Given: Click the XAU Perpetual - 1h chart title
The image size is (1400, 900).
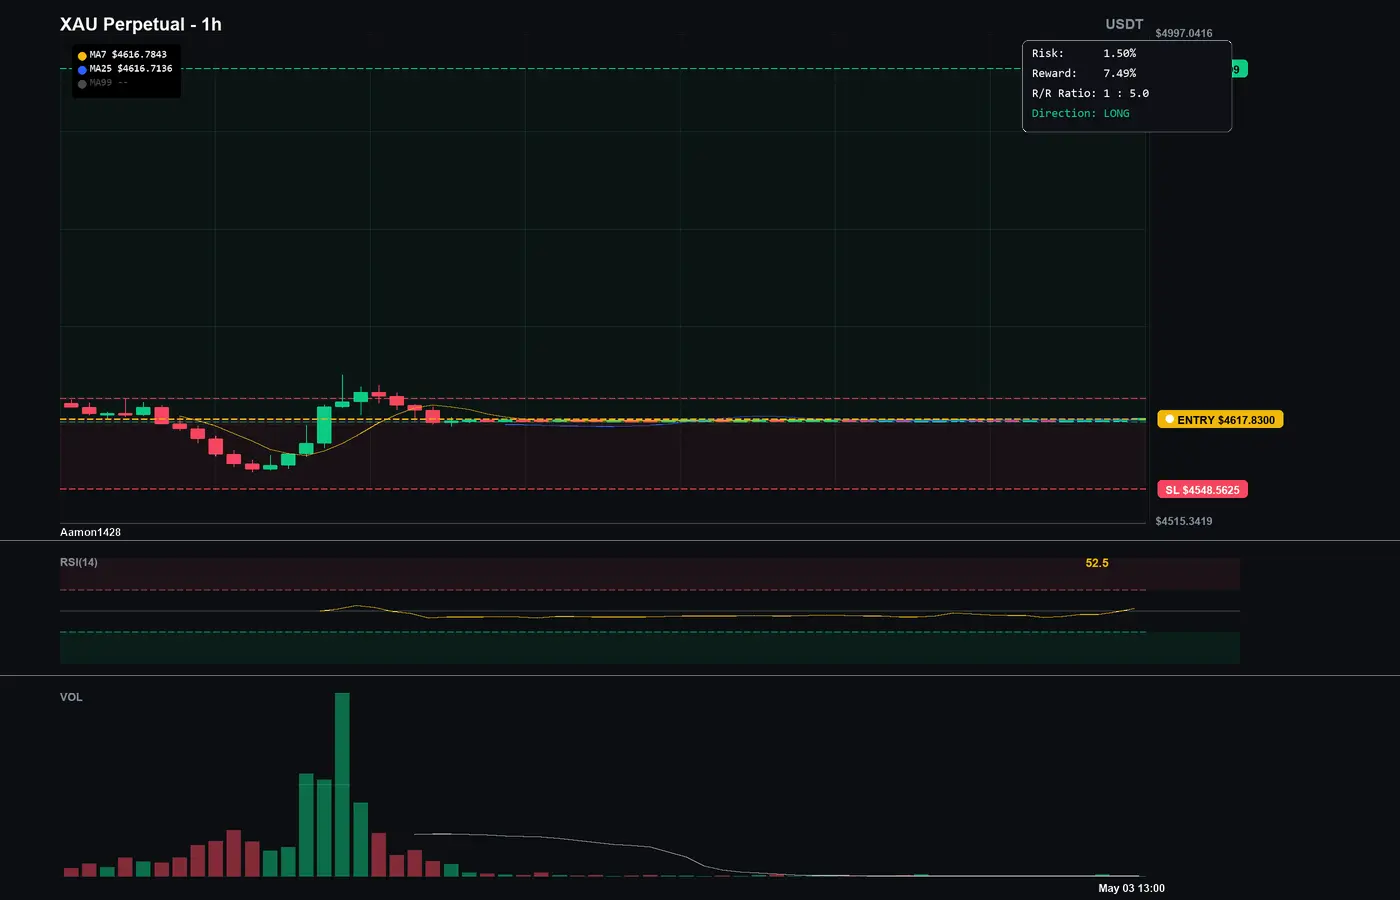Looking at the screenshot, I should (141, 24).
